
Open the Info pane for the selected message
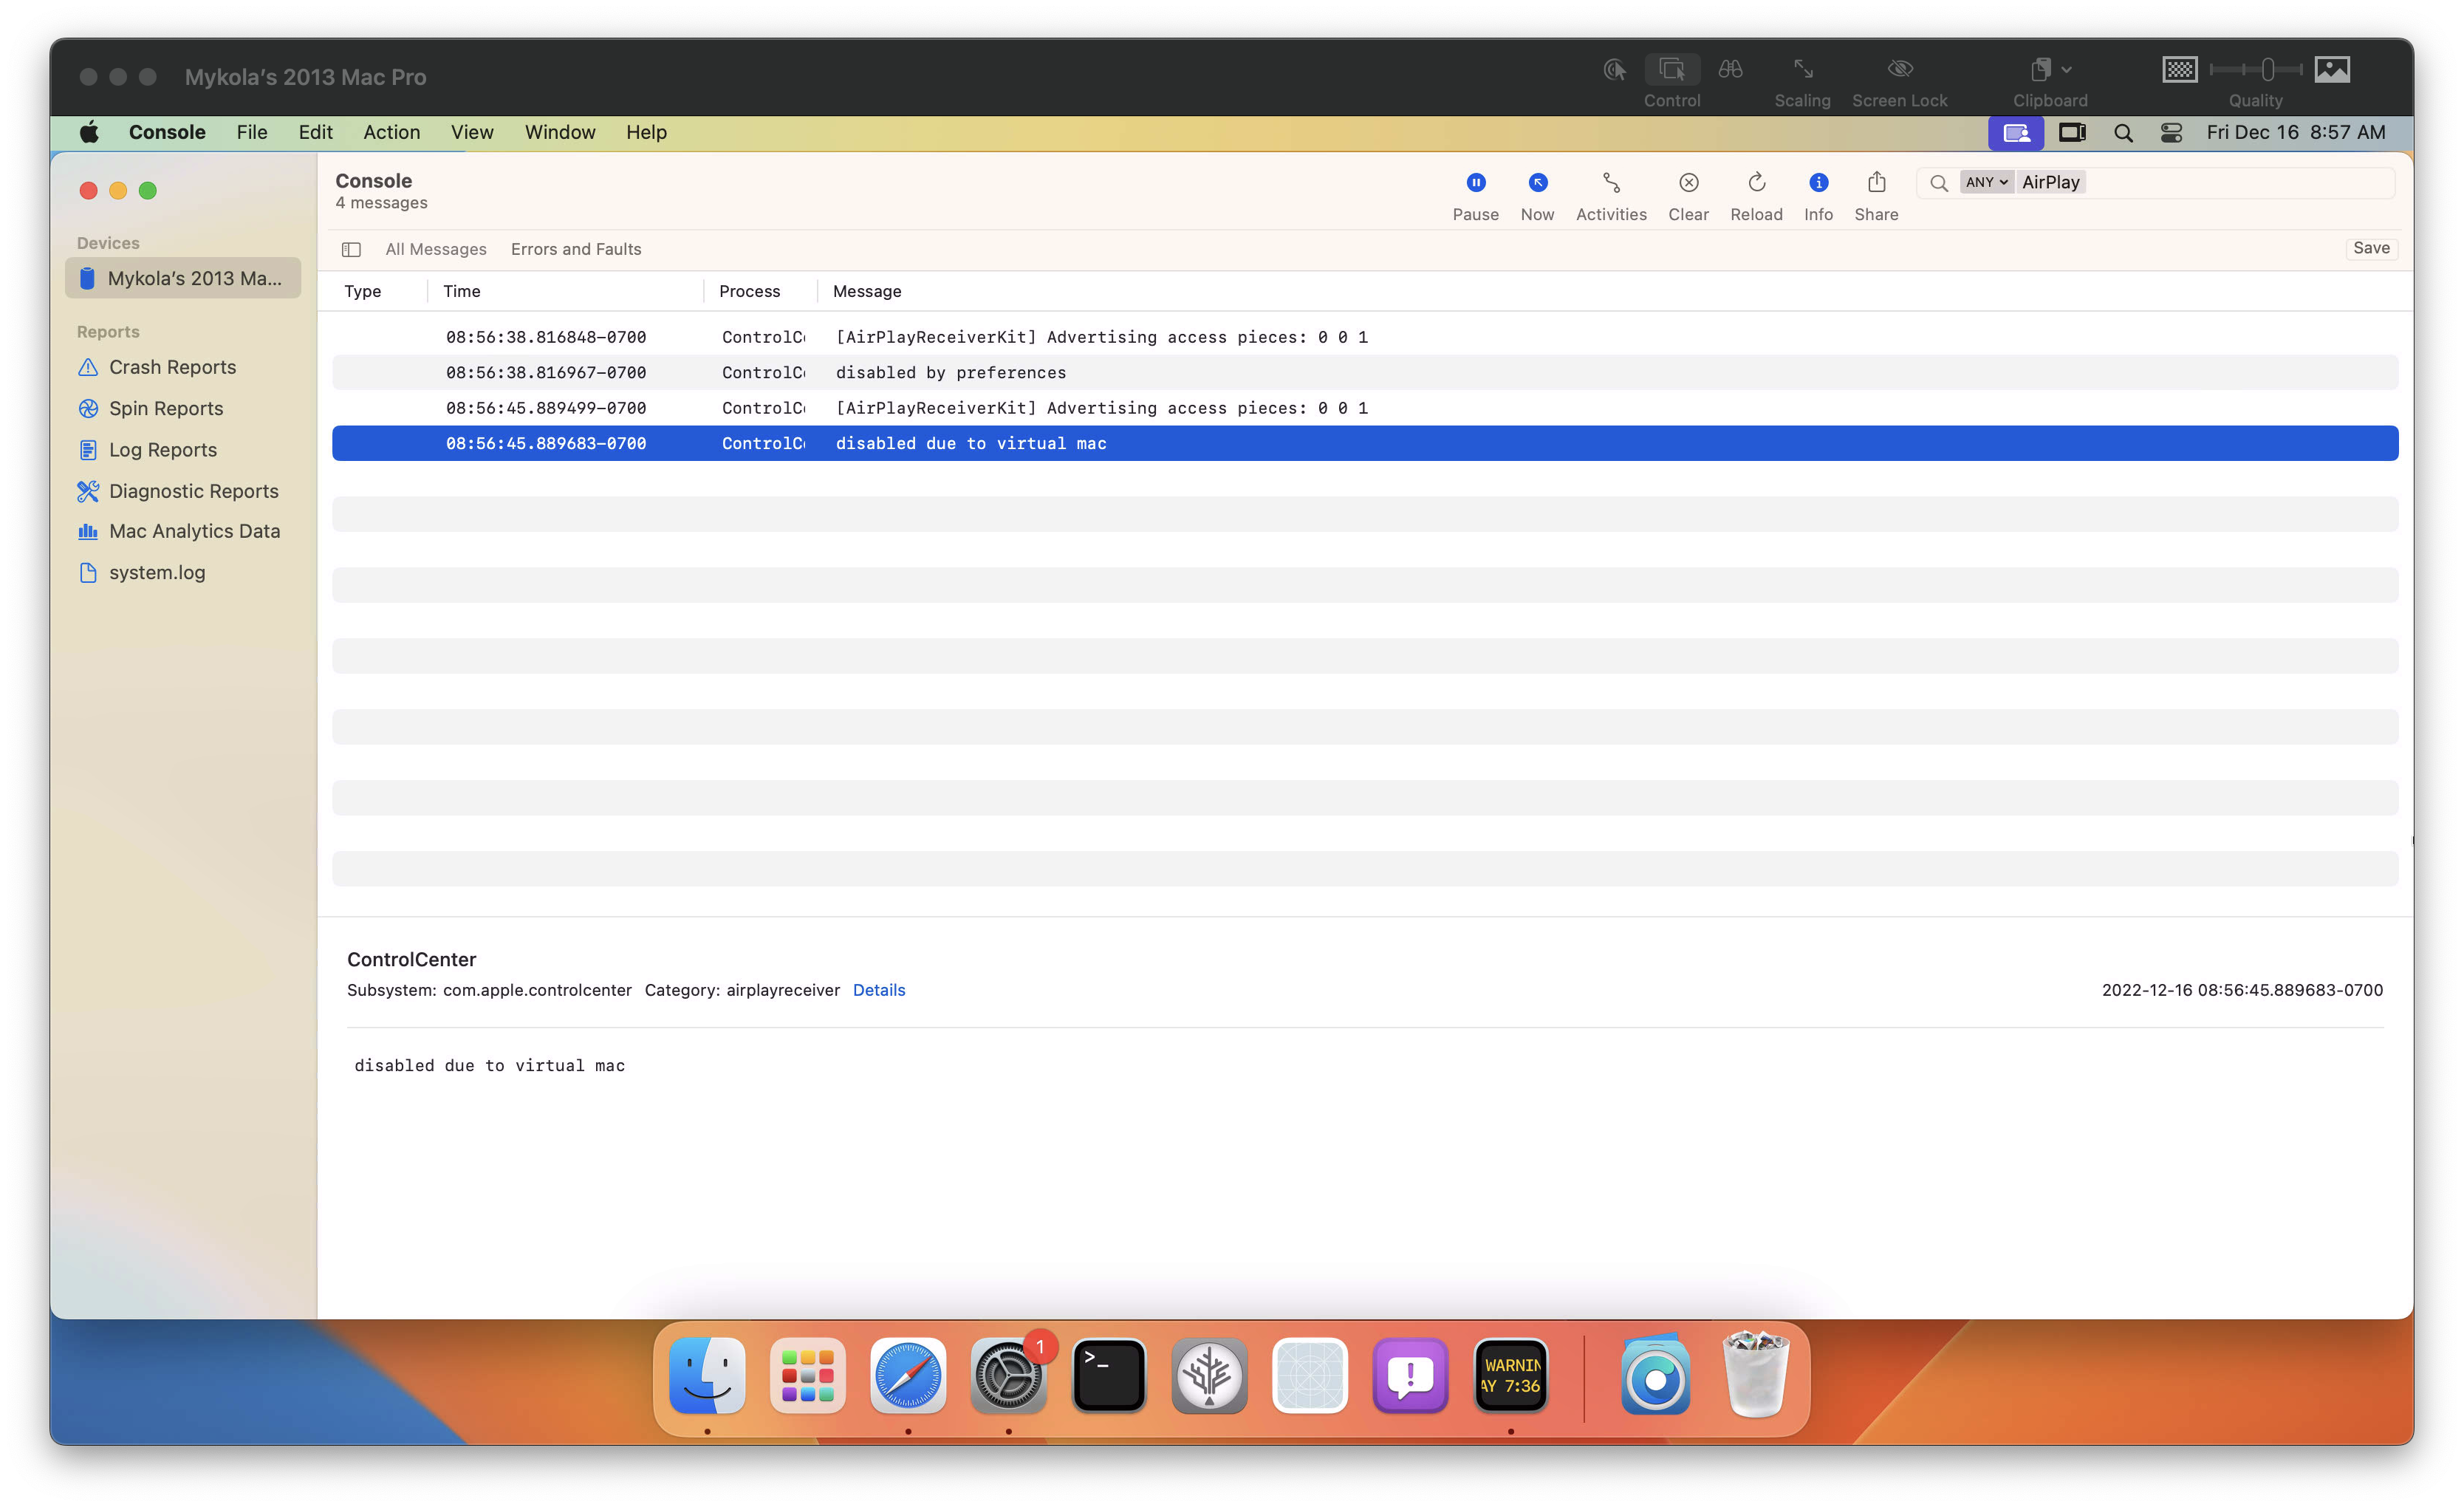click(1818, 182)
